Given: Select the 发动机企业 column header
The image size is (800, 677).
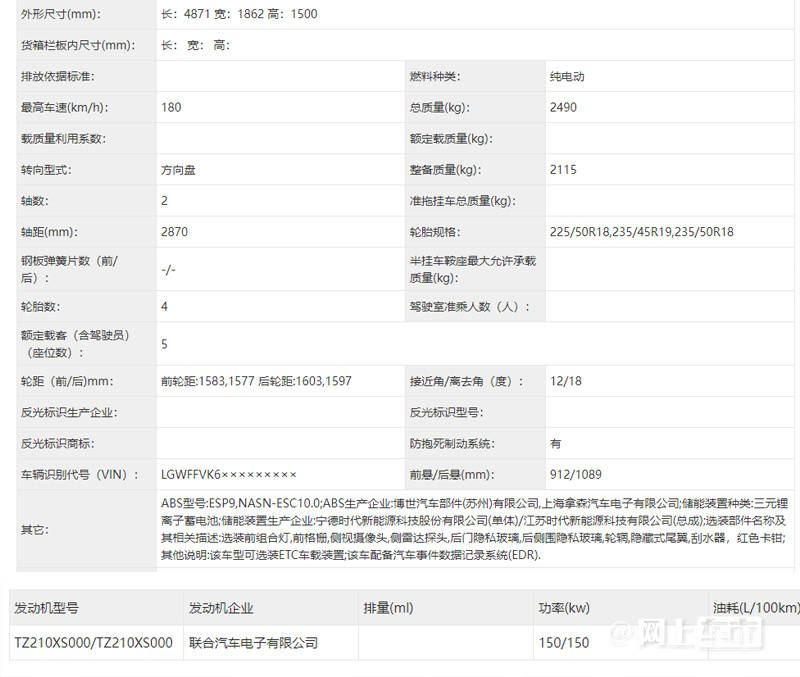Looking at the screenshot, I should pos(221,608).
